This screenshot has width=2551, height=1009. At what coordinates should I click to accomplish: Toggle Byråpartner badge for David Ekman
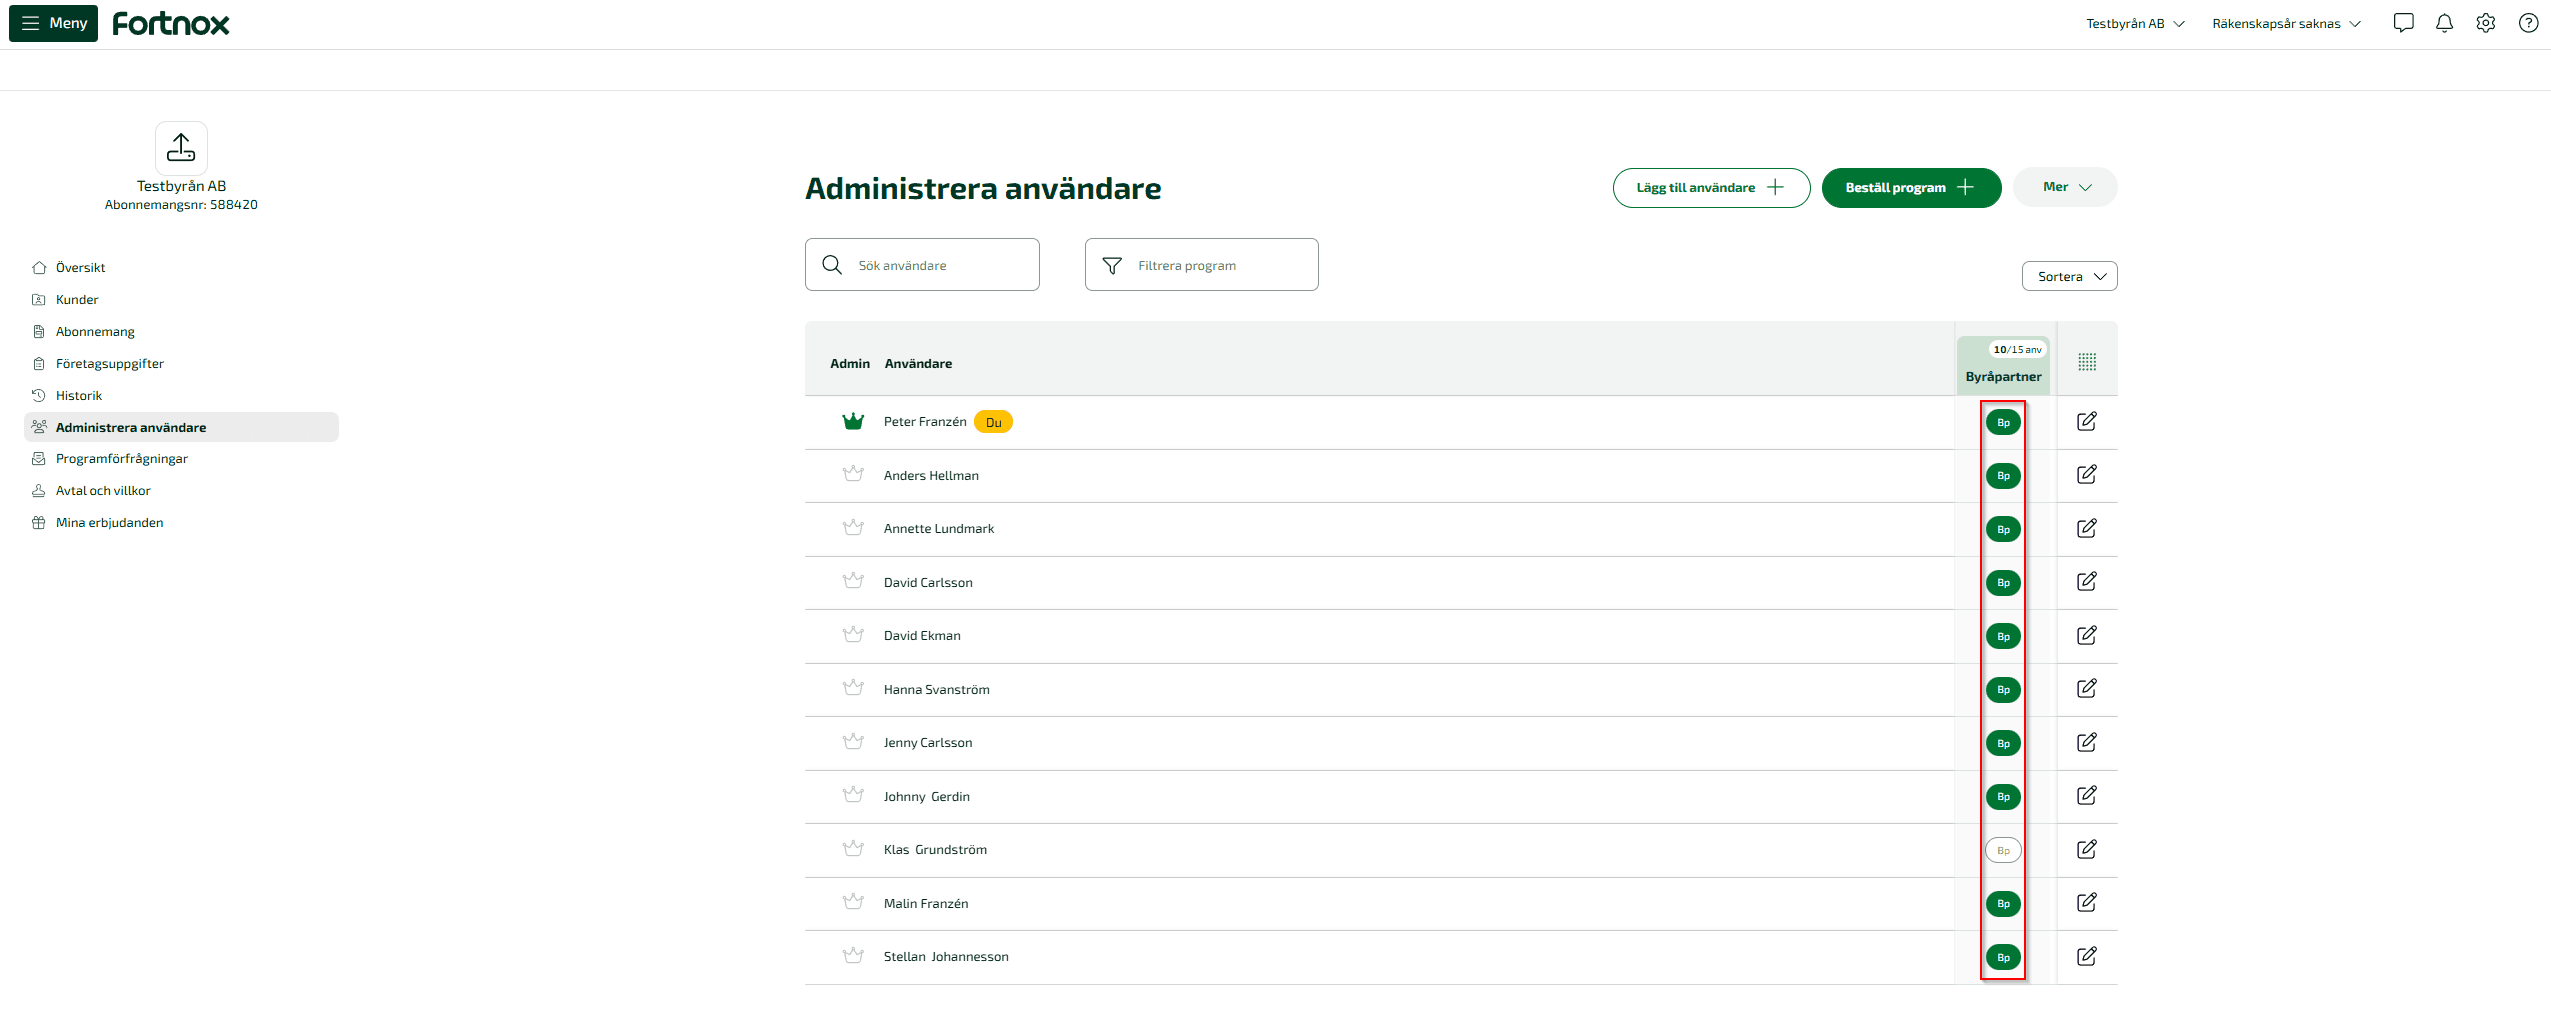tap(2003, 636)
